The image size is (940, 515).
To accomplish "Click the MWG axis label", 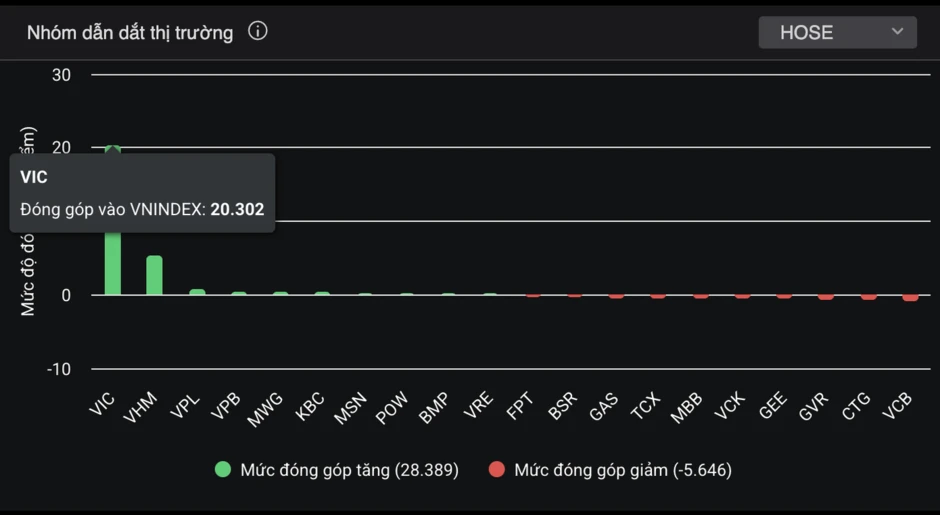I will click(265, 409).
